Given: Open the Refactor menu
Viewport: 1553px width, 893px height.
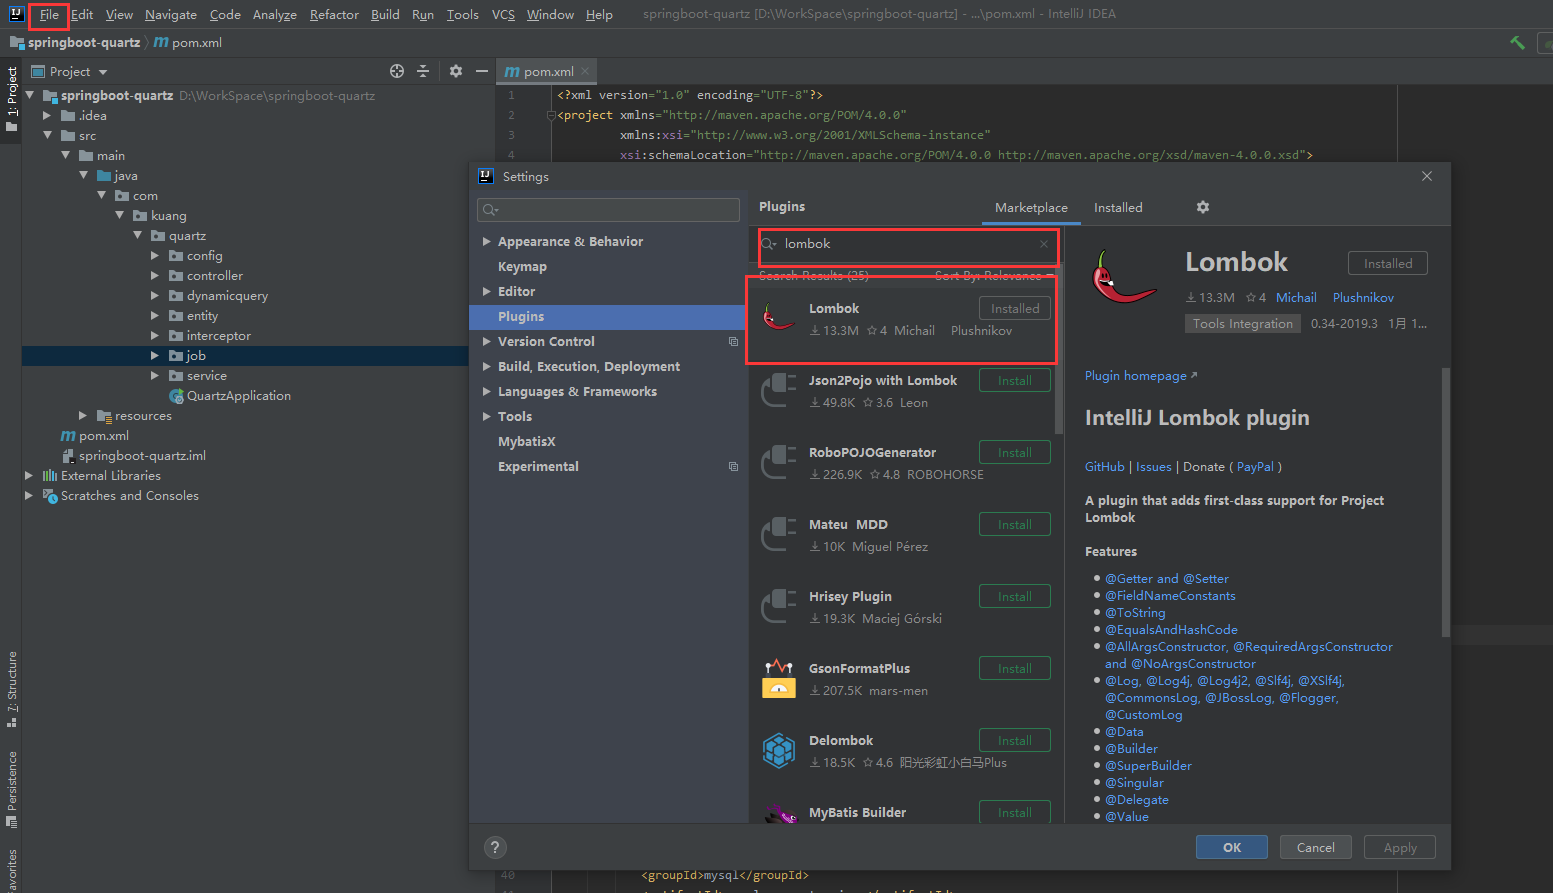Looking at the screenshot, I should [x=334, y=15].
